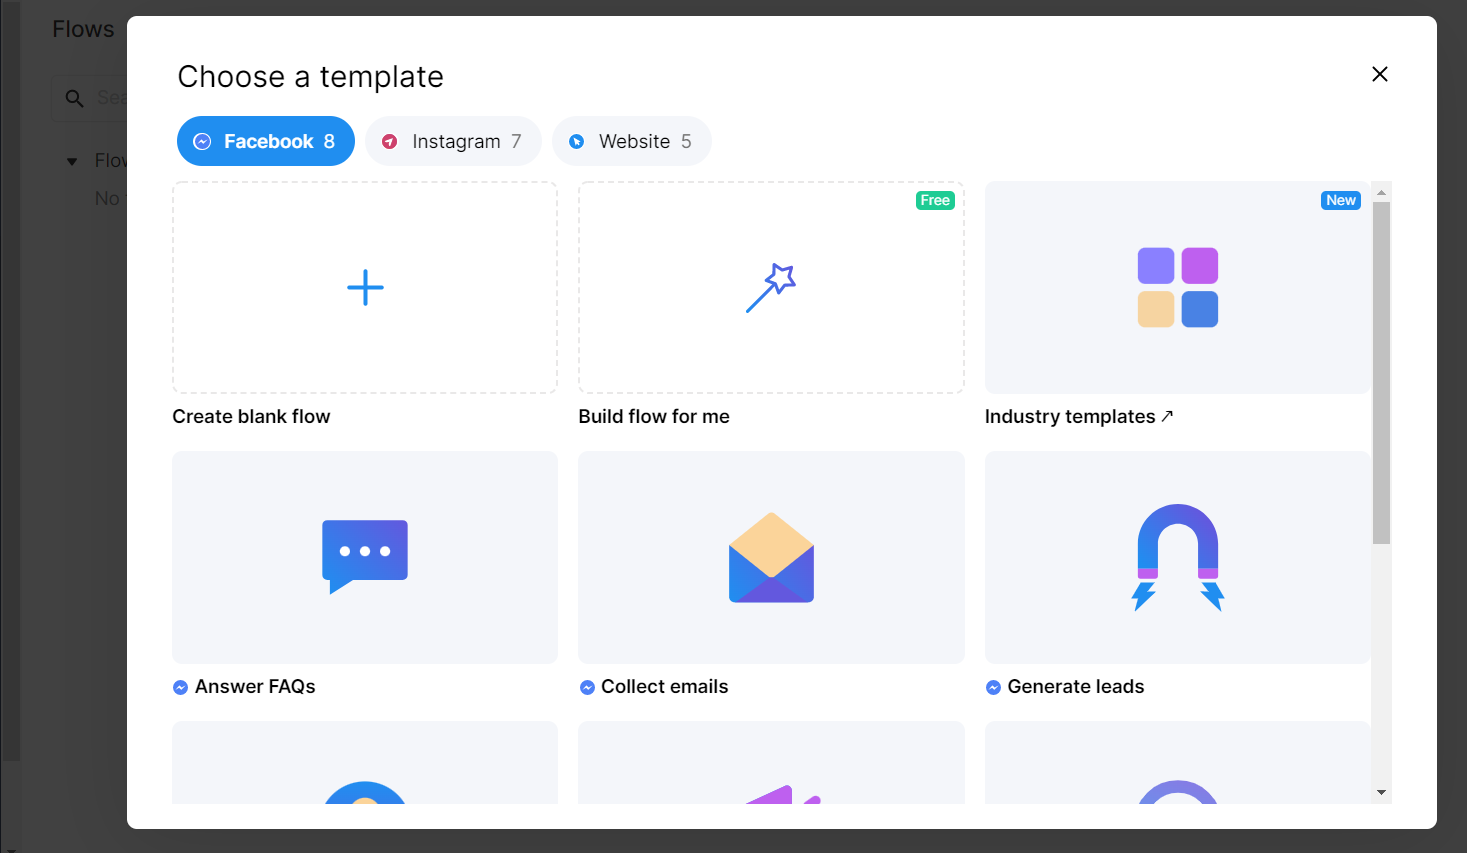
Task: Click the search magnifier icon in Flows
Action: 74,98
